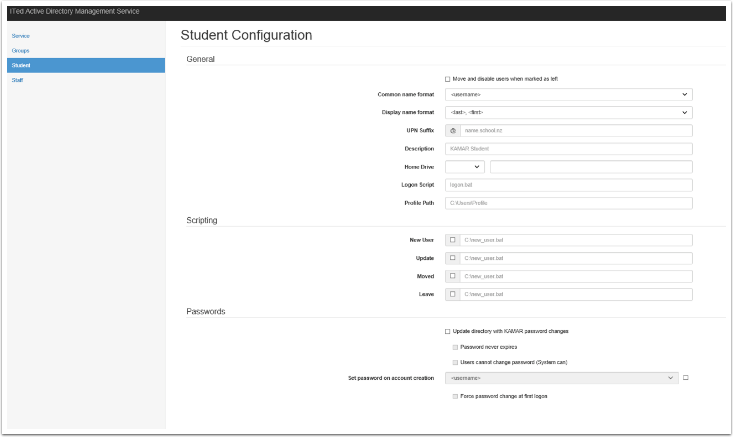733x437 pixels.
Task: Select the Student item in the sidebar
Action: click(x=21, y=65)
